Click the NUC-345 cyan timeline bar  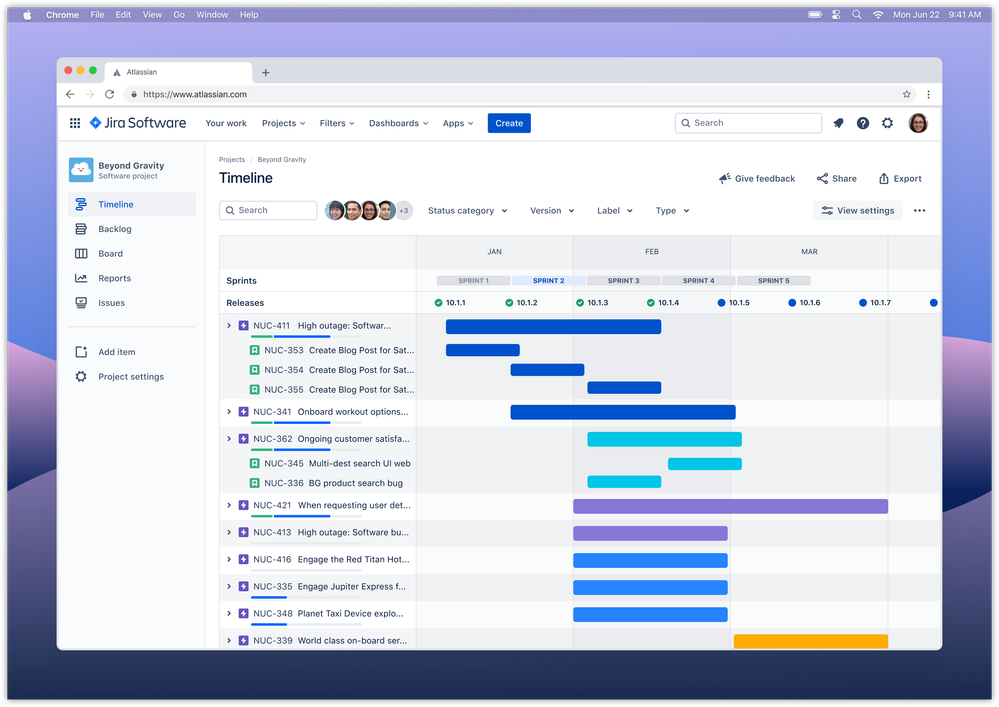(x=705, y=464)
